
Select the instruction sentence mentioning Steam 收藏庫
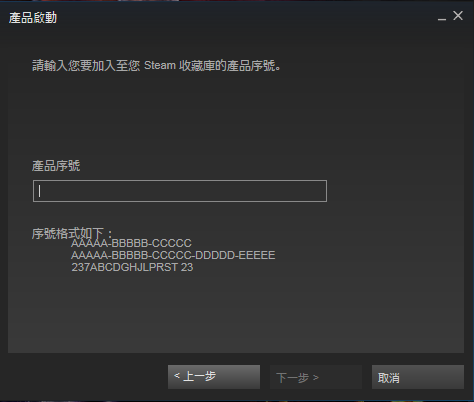[157, 66]
